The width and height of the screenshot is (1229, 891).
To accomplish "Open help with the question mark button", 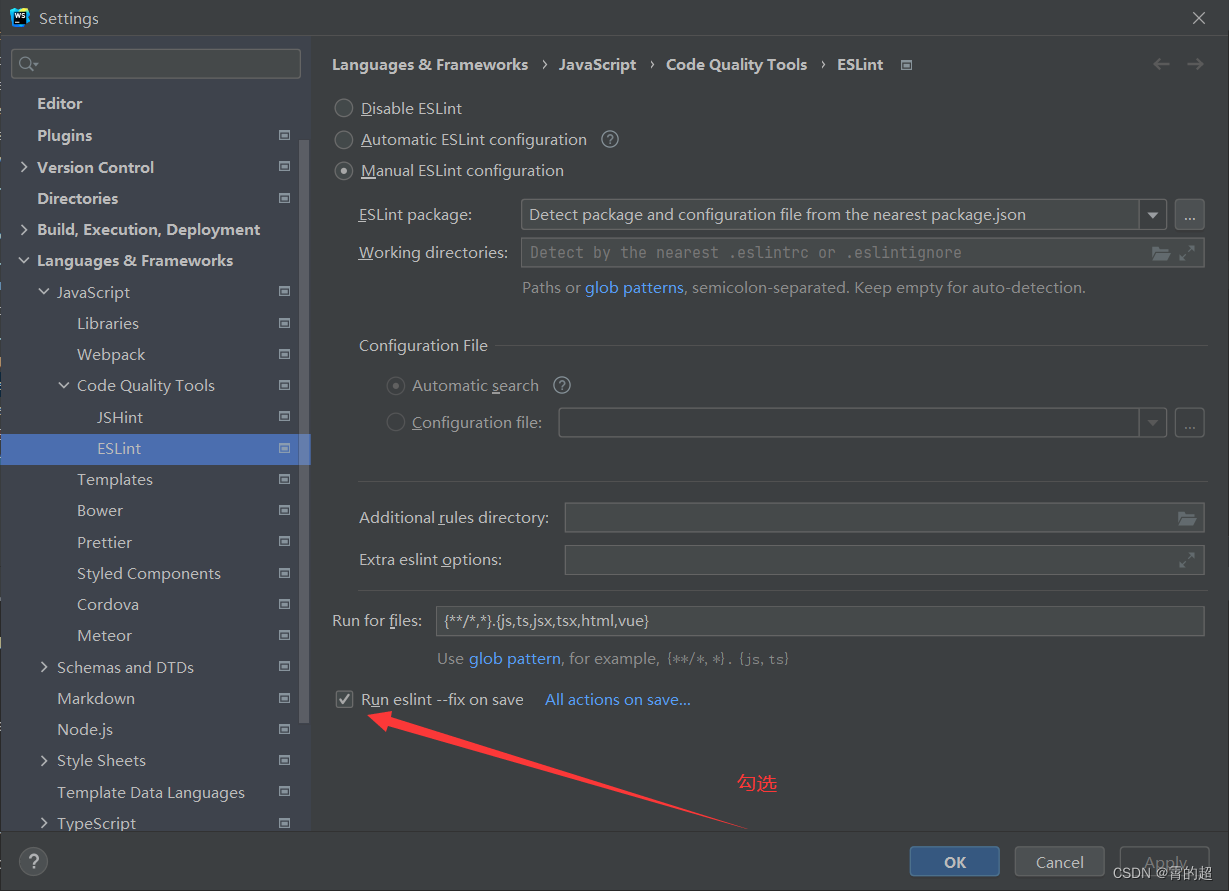I will click(x=34, y=861).
